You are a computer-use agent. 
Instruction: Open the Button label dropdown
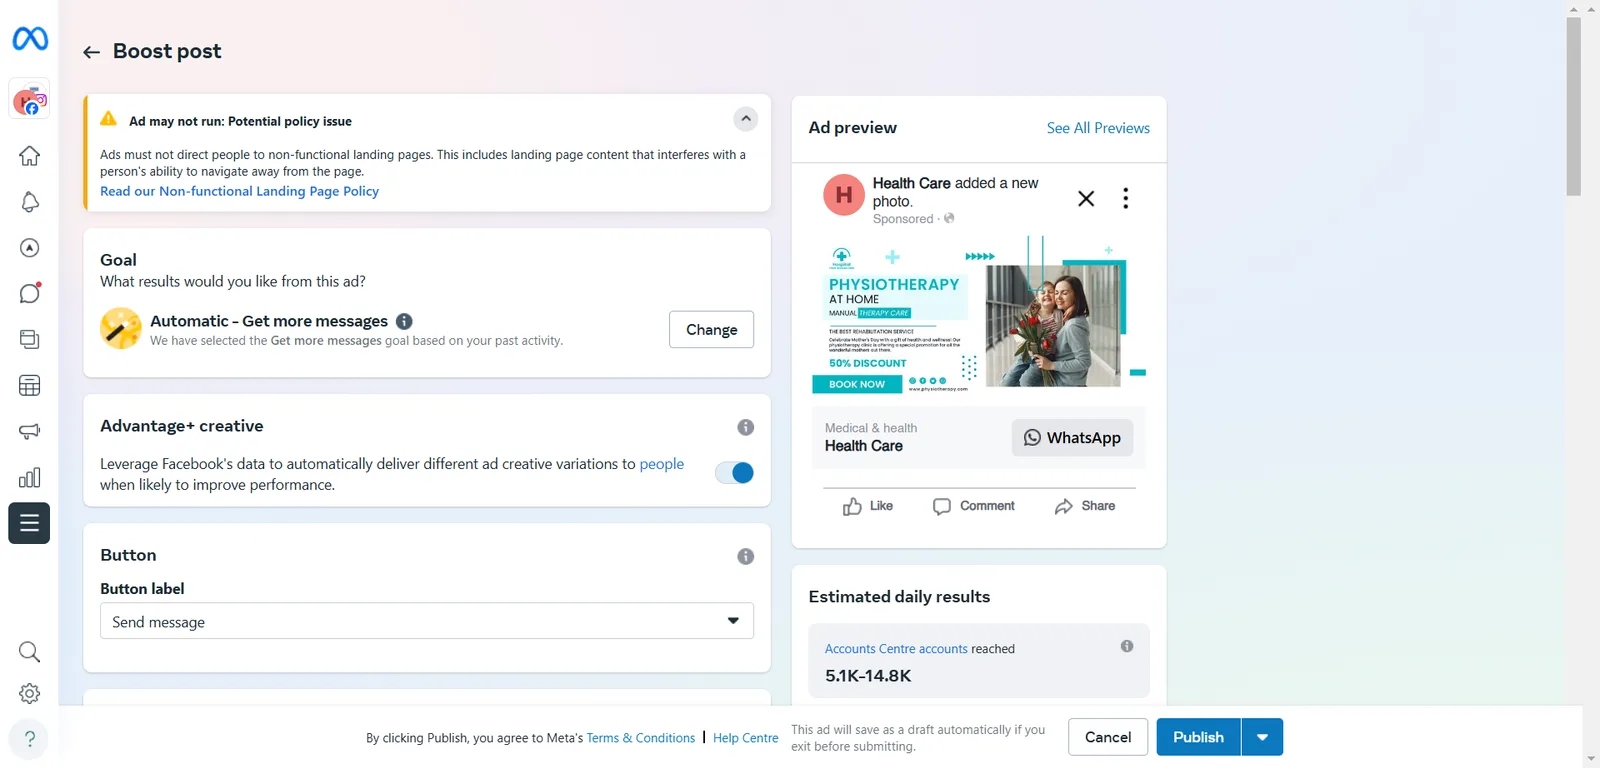click(427, 621)
